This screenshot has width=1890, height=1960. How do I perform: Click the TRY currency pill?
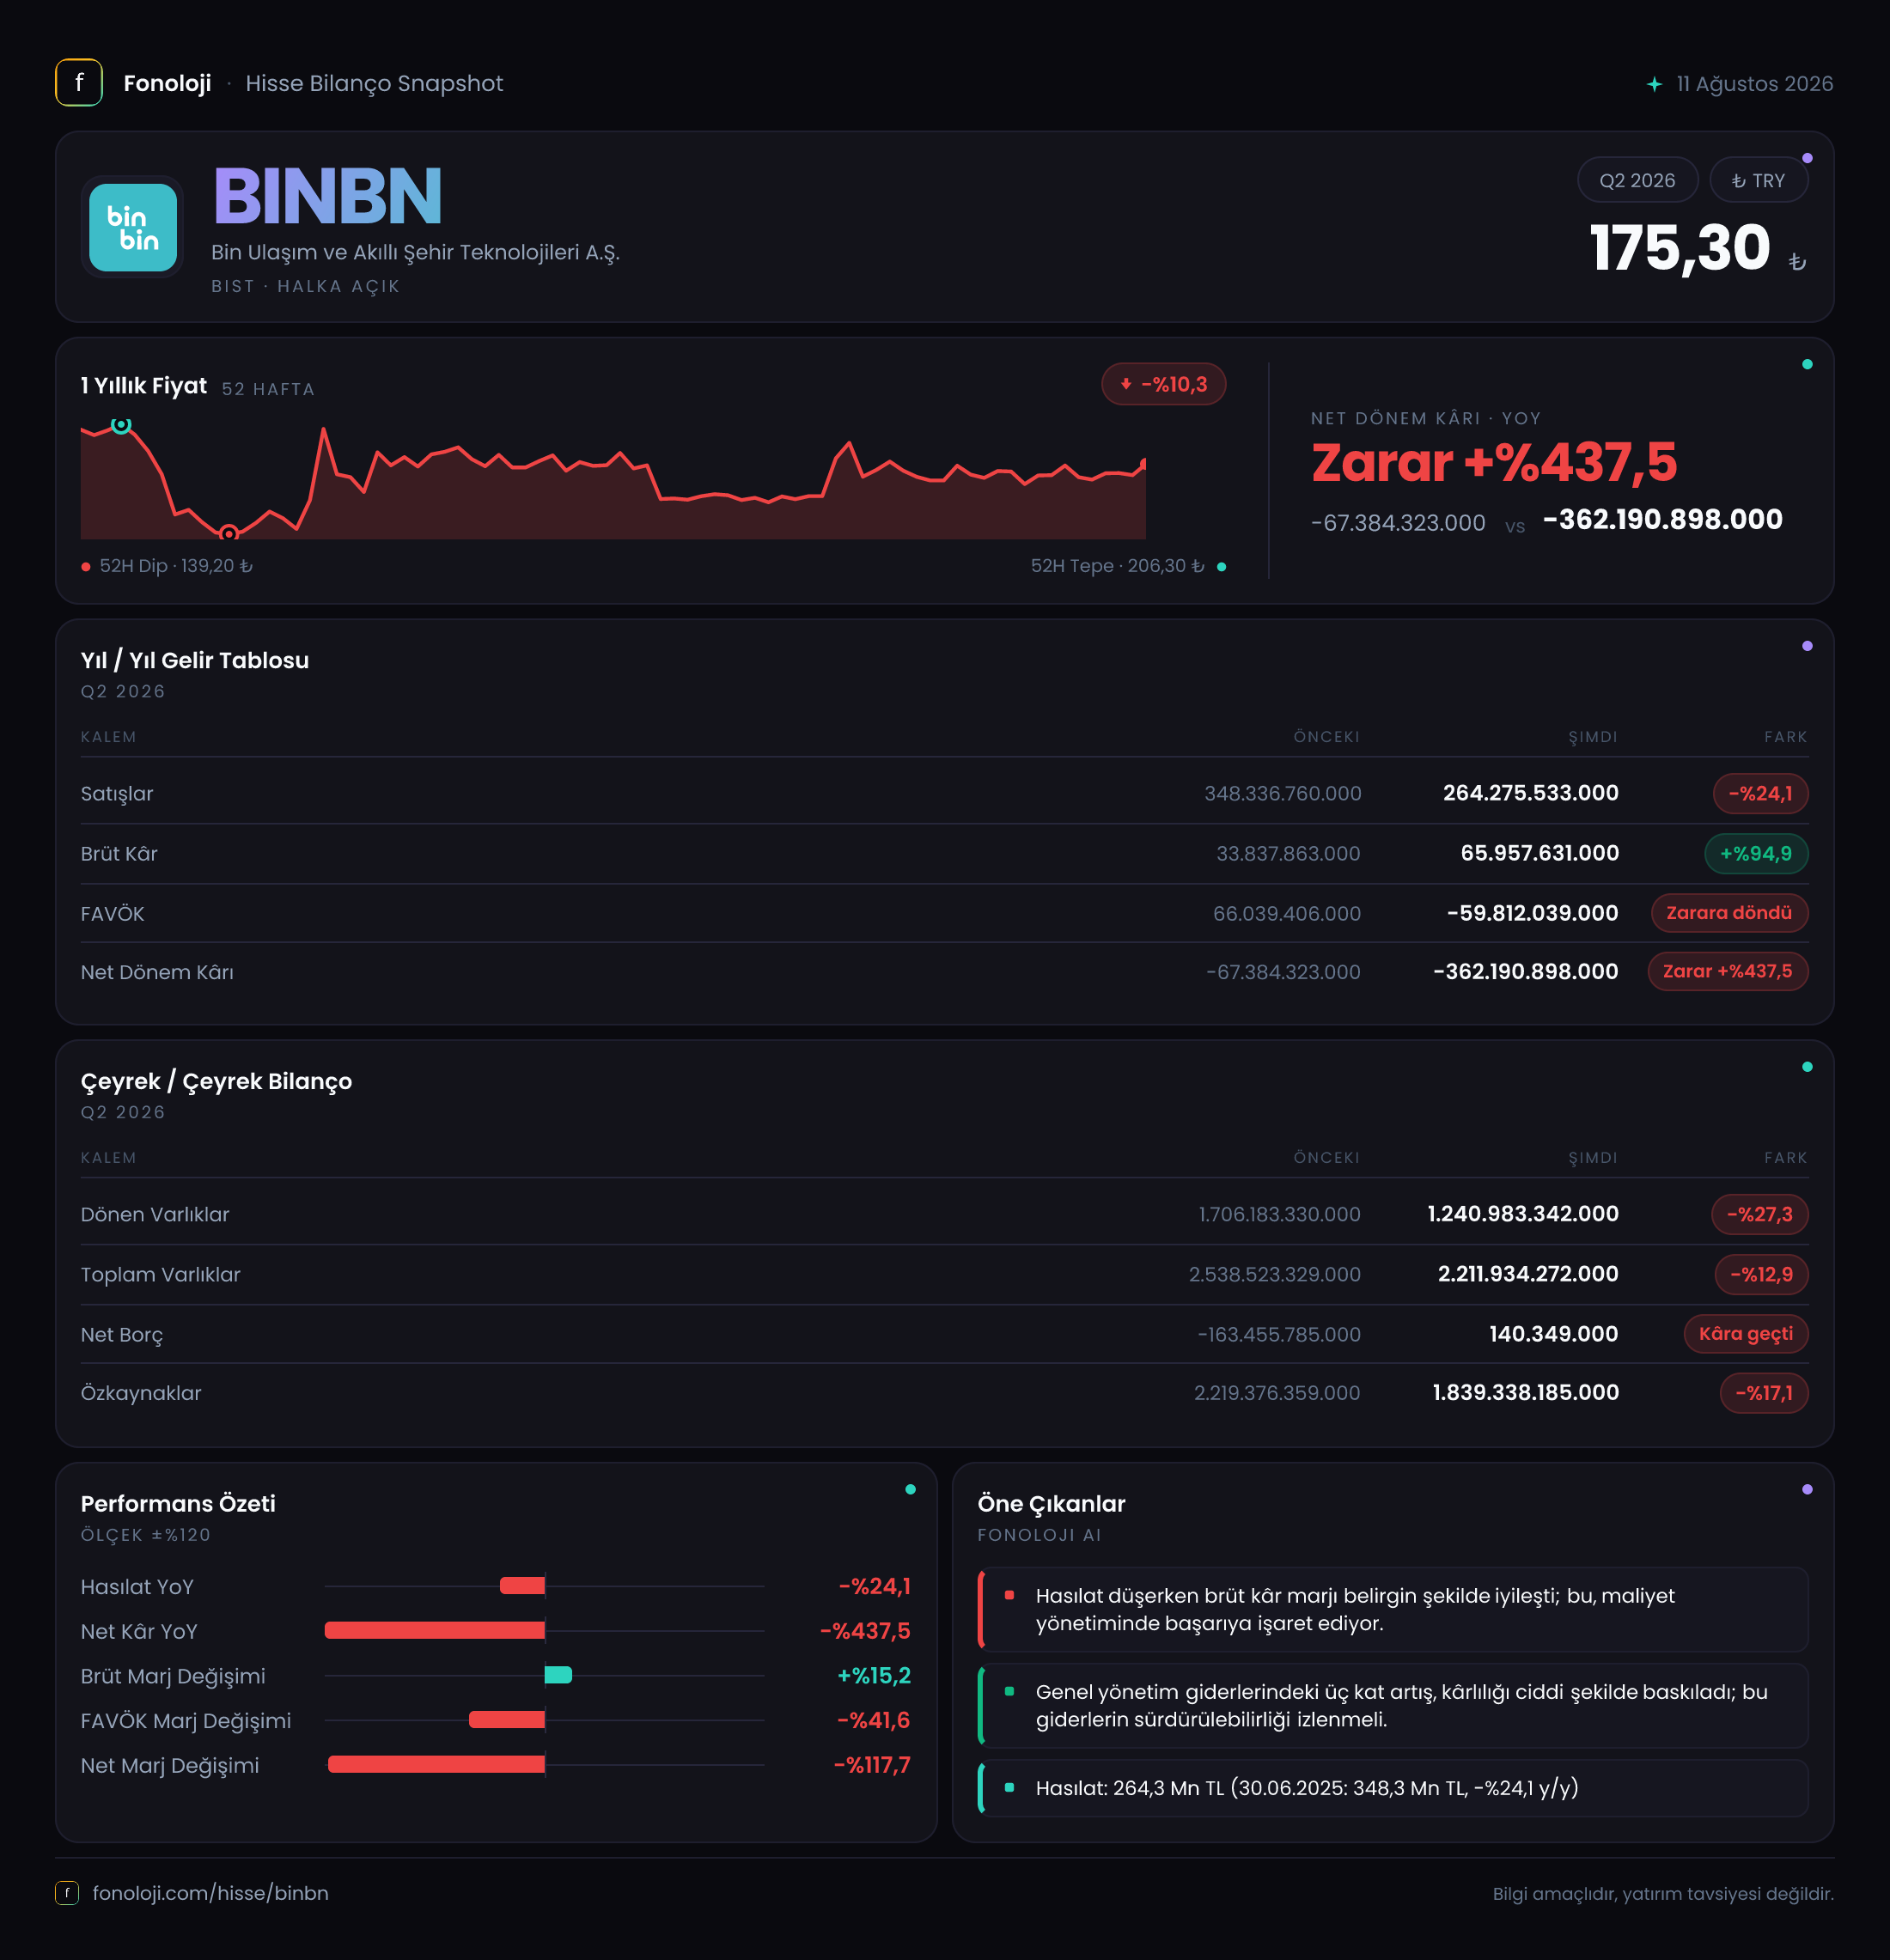(x=1758, y=181)
